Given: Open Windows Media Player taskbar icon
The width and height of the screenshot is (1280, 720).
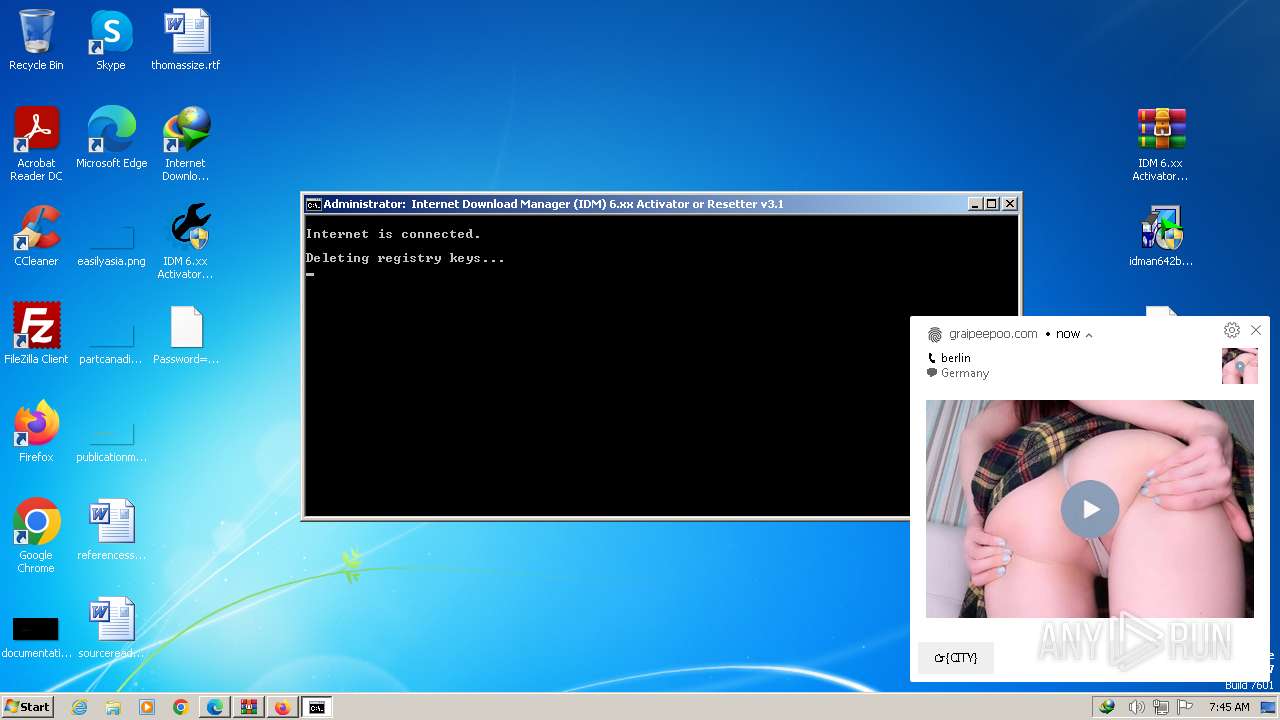Looking at the screenshot, I should 147,707.
